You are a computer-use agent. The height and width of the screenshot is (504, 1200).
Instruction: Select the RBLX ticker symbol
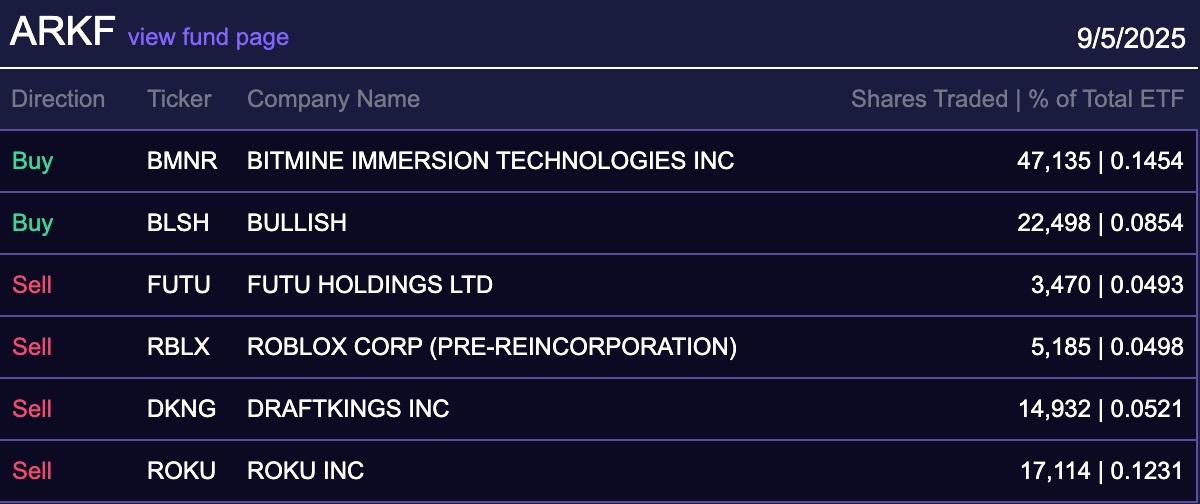[x=179, y=347]
